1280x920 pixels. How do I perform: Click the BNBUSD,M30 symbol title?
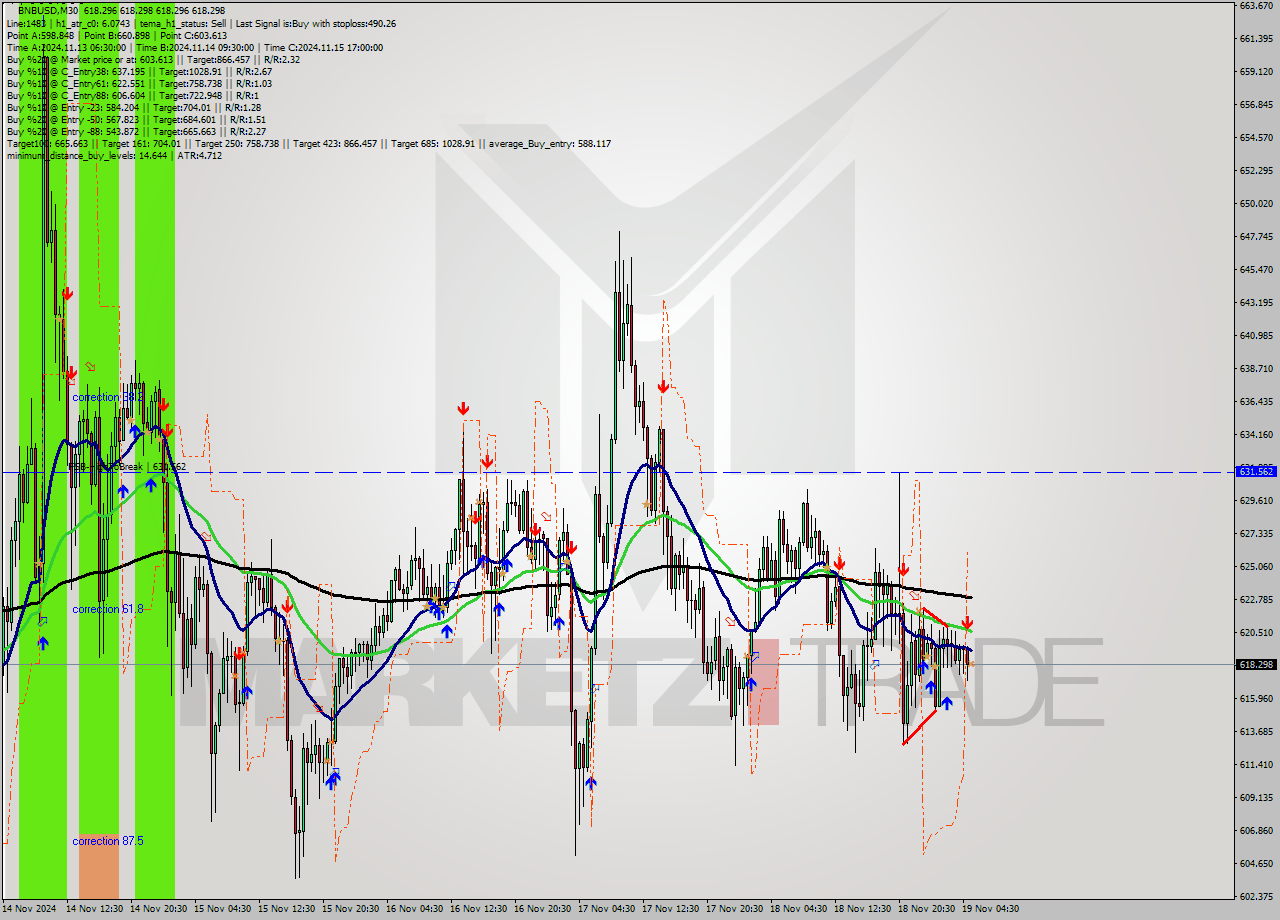click(49, 9)
